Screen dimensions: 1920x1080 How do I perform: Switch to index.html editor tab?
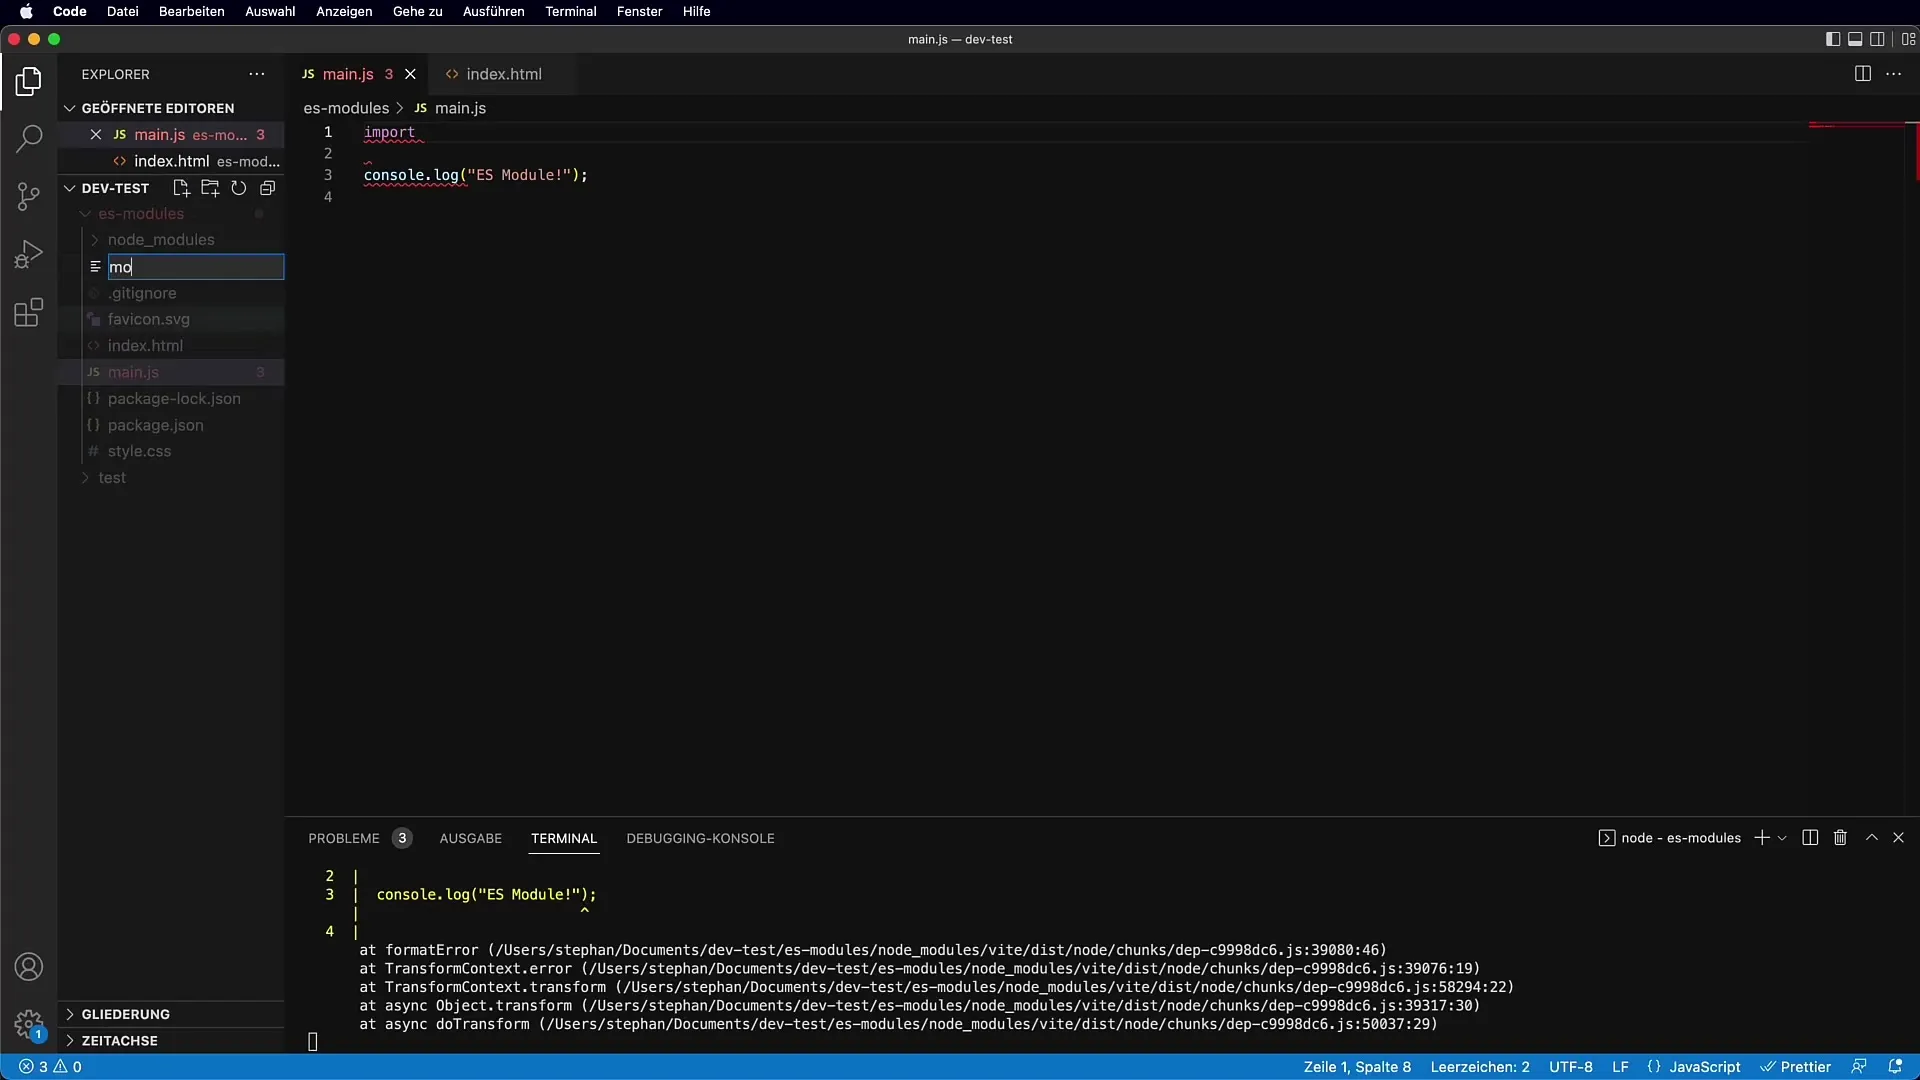coord(504,74)
